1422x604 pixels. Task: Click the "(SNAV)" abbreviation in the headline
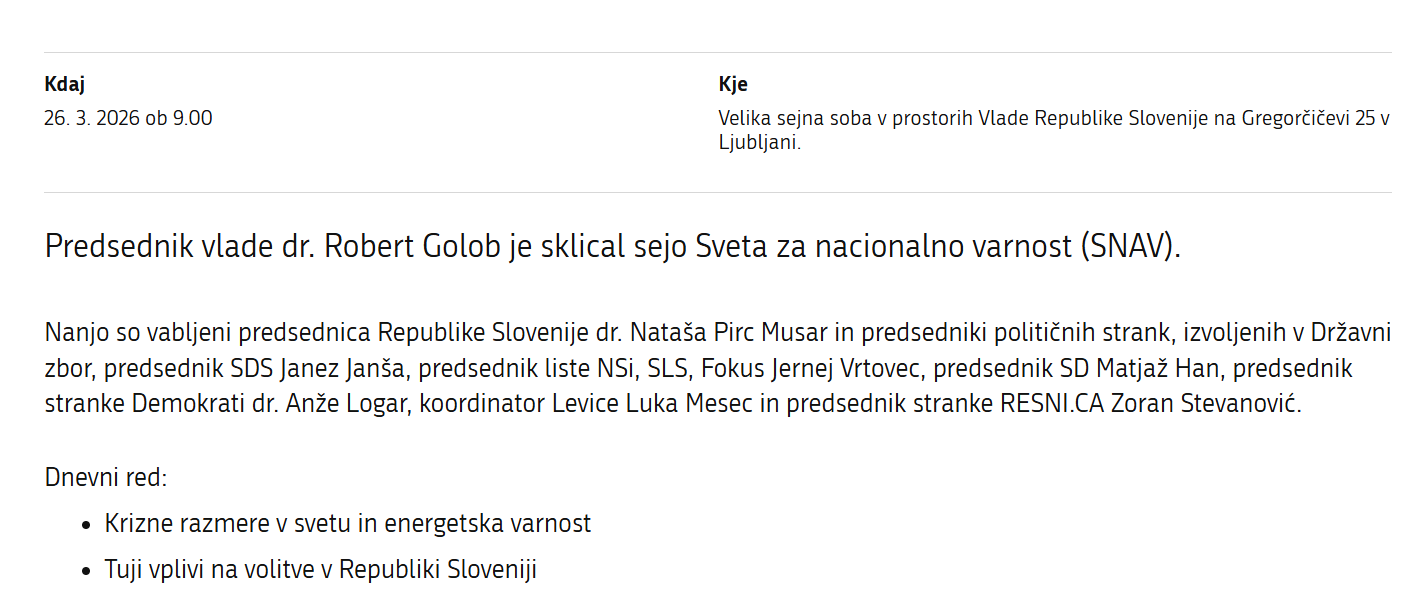[1128, 246]
